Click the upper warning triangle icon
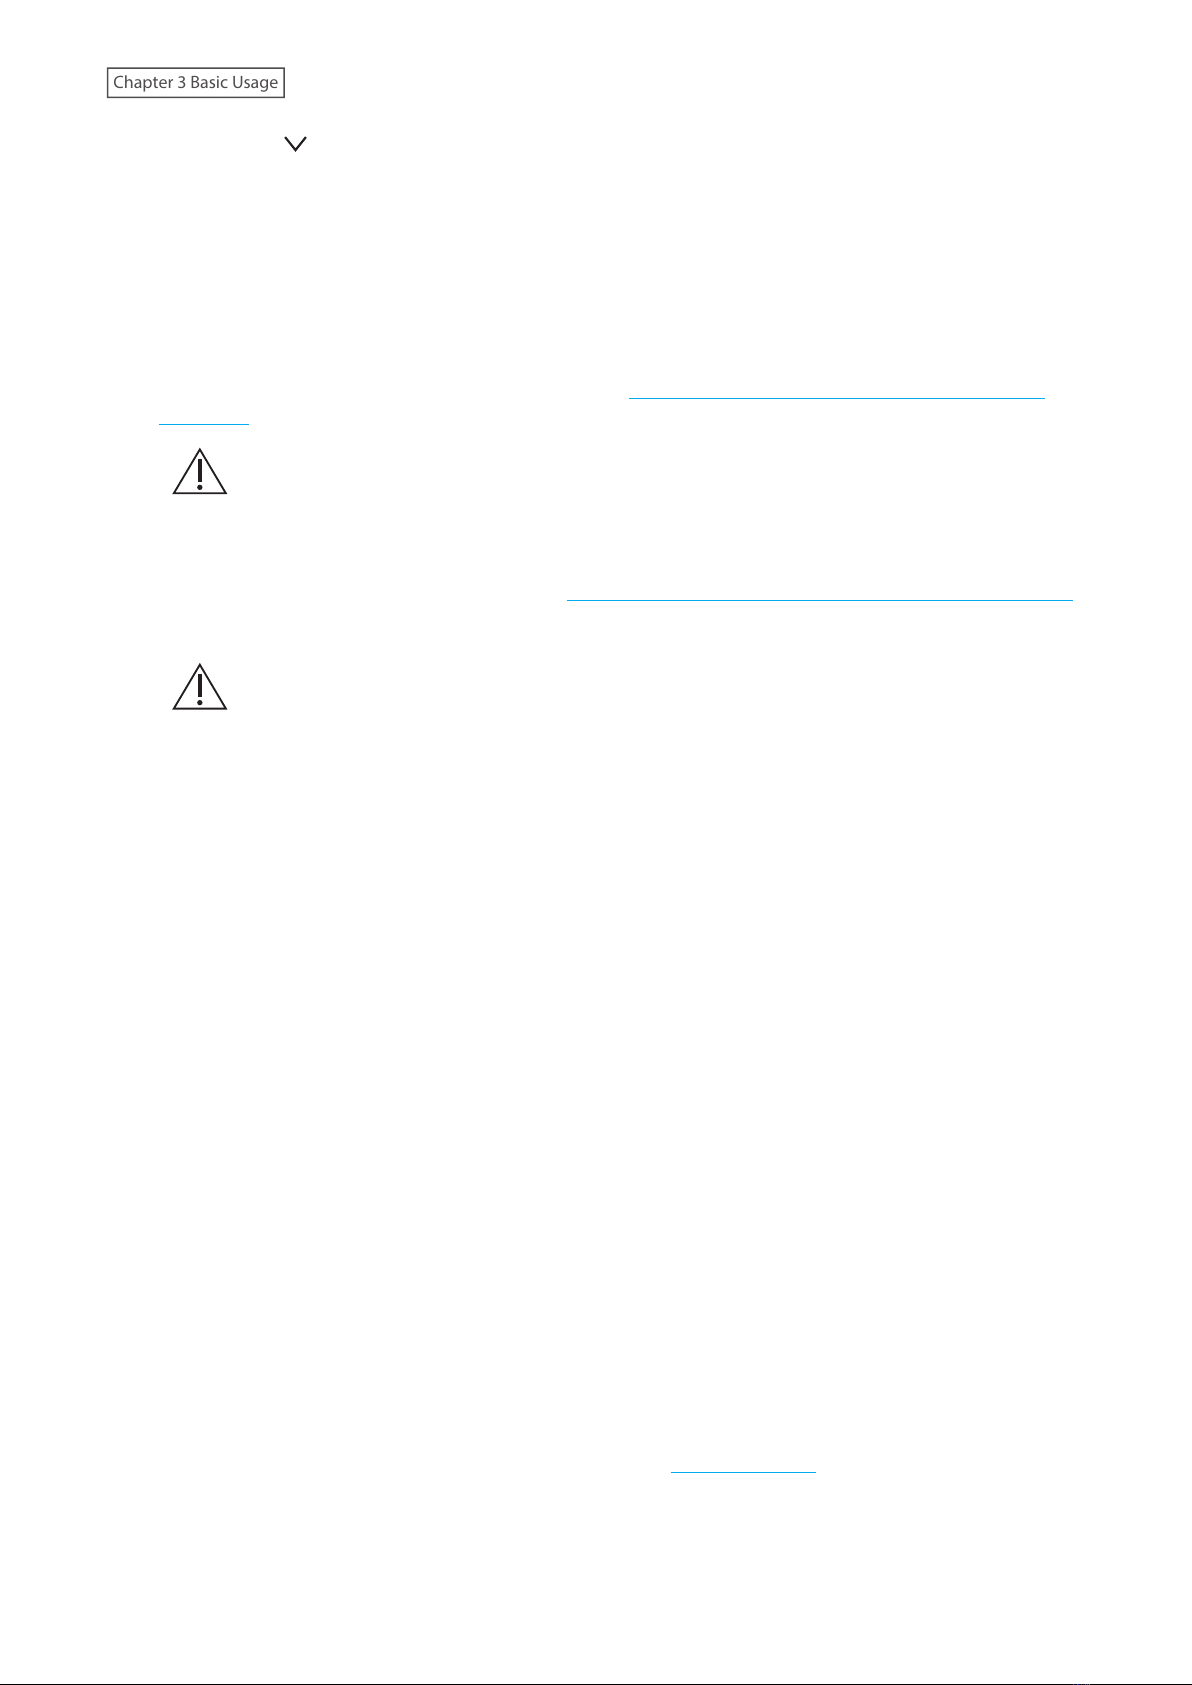Image resolution: width=1192 pixels, height=1685 pixels. pyautogui.click(x=200, y=472)
